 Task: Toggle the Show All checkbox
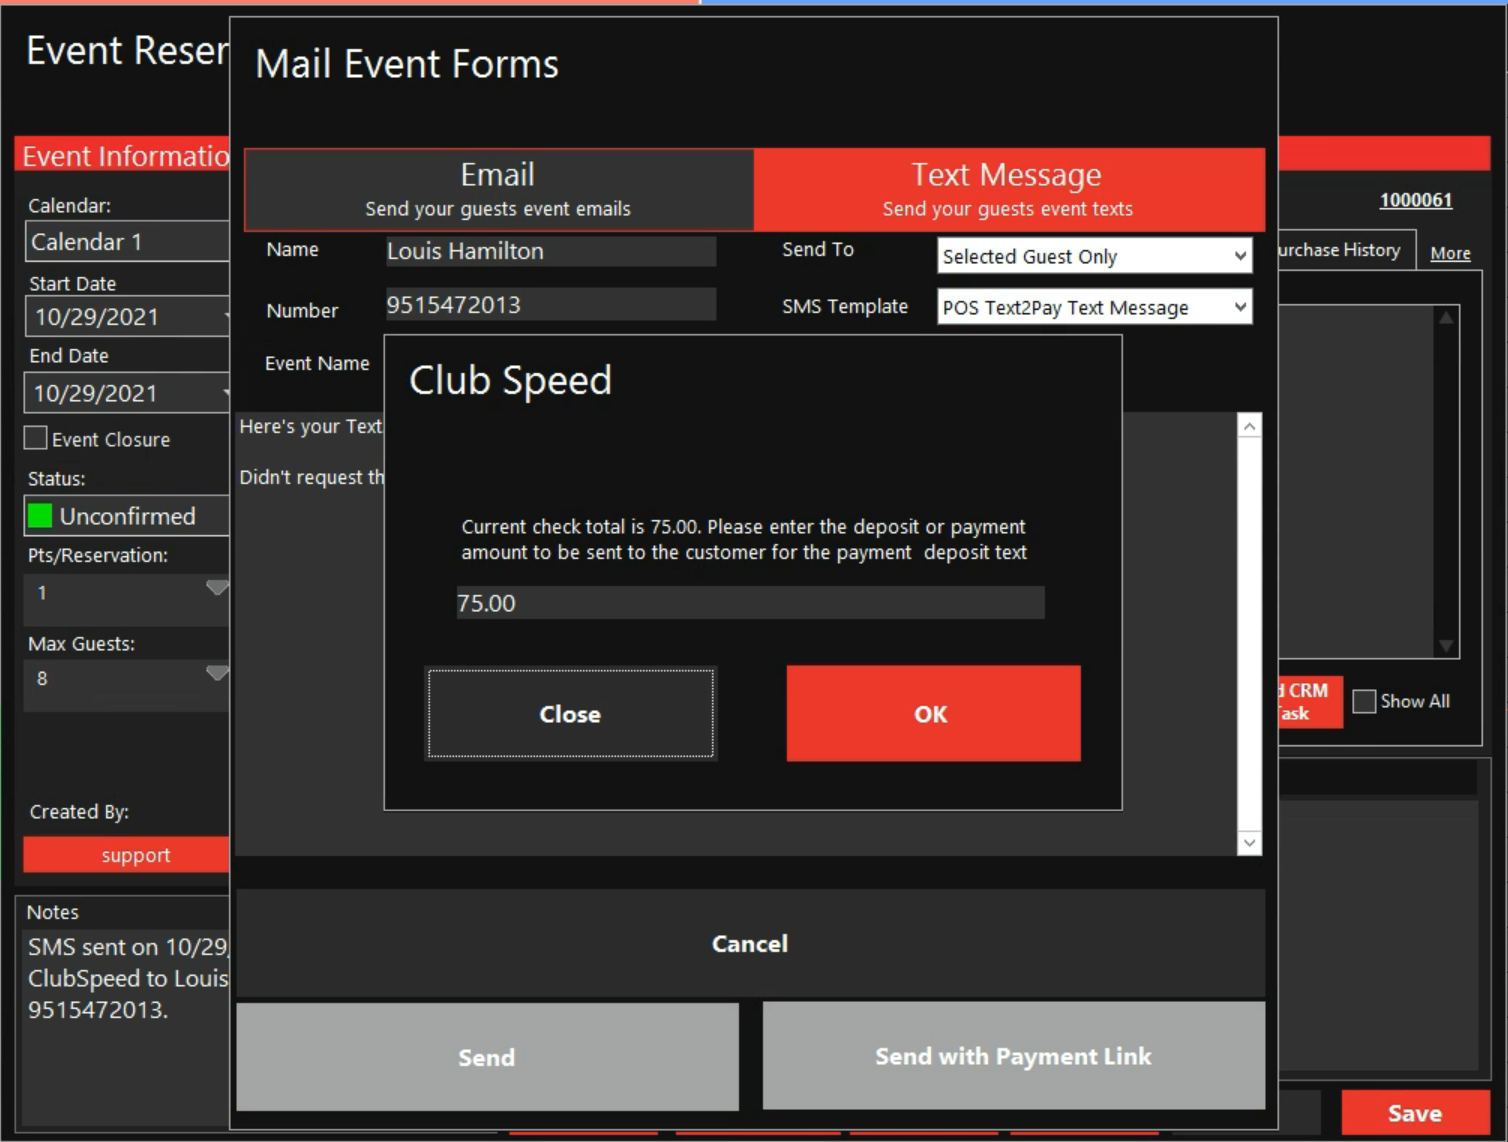(x=1364, y=701)
